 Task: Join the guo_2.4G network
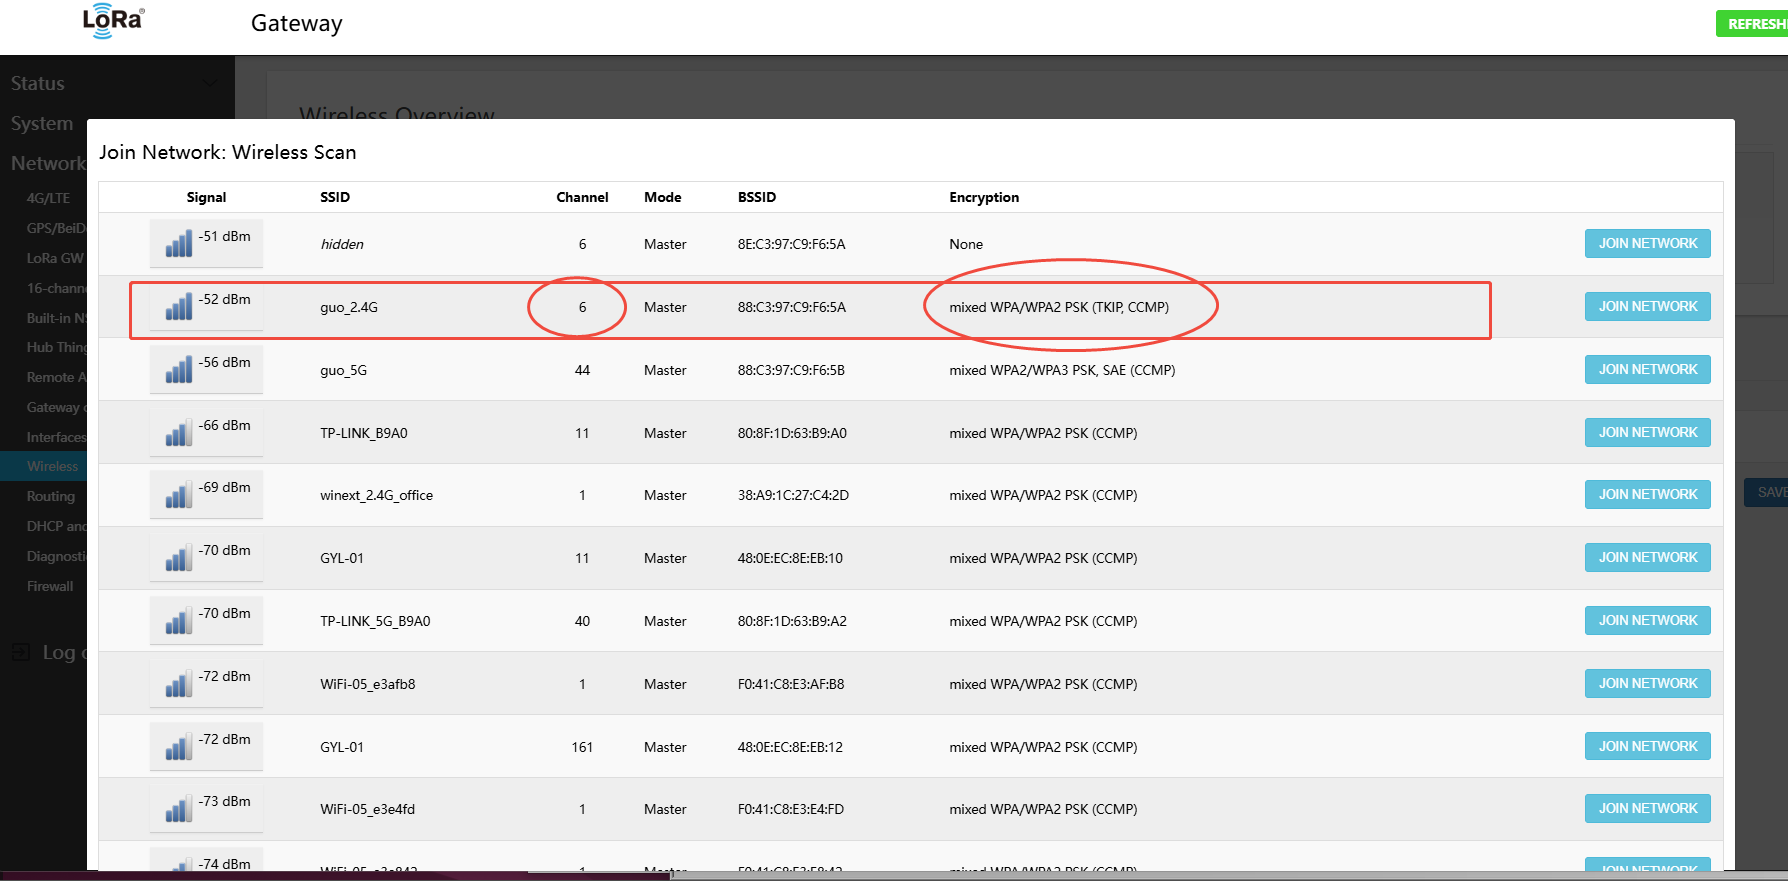(1647, 307)
